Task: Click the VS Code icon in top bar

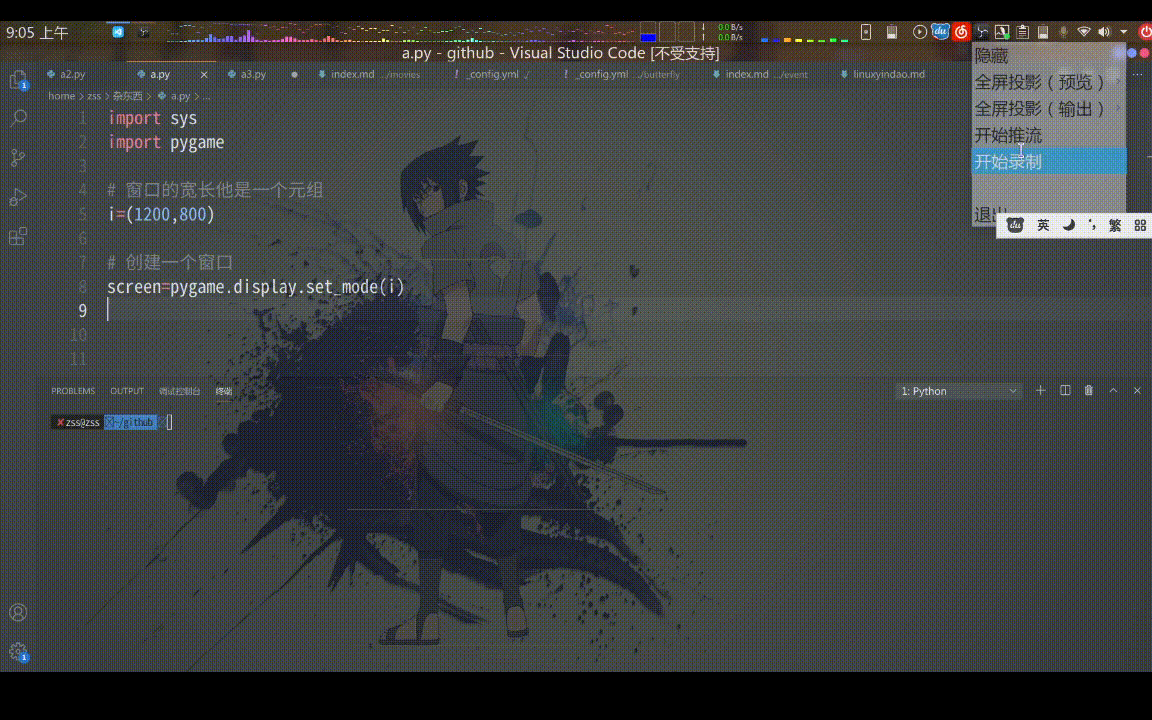Action: point(118,32)
